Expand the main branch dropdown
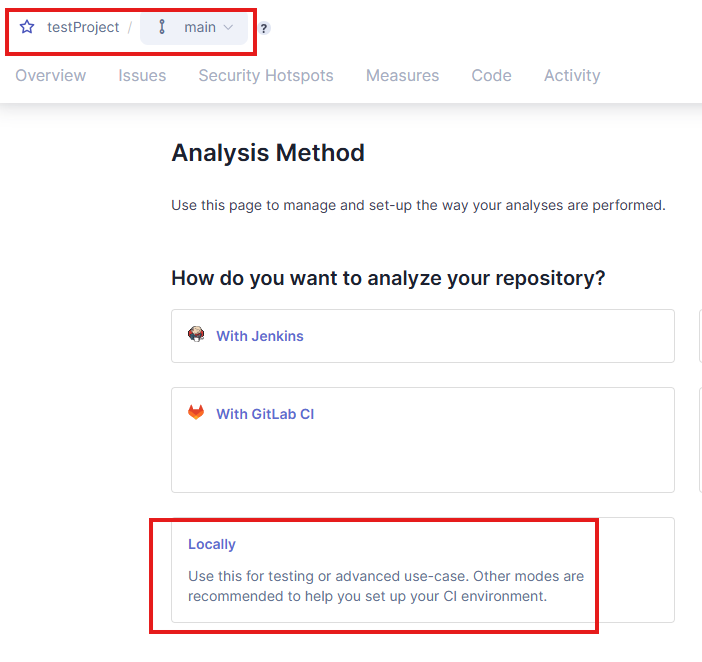The image size is (702, 662). [194, 28]
